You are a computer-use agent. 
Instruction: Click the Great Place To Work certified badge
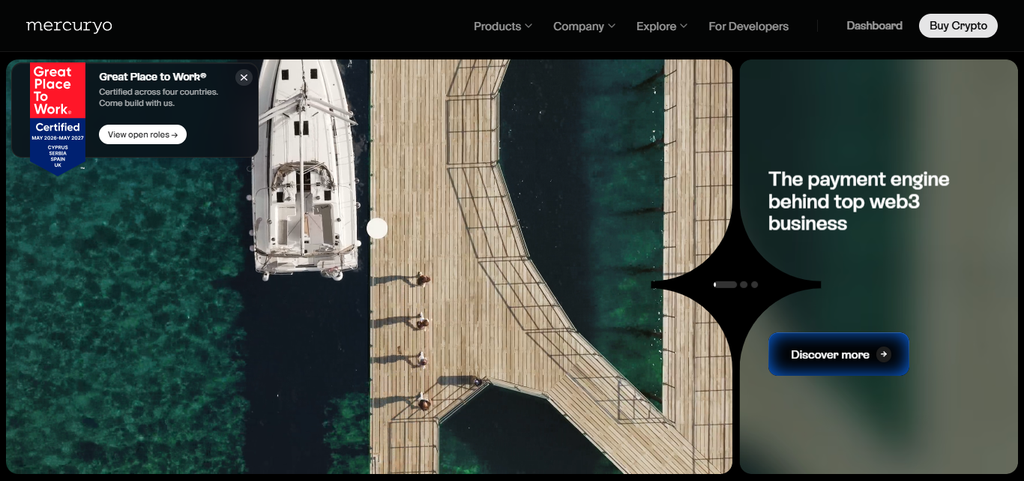[x=57, y=118]
